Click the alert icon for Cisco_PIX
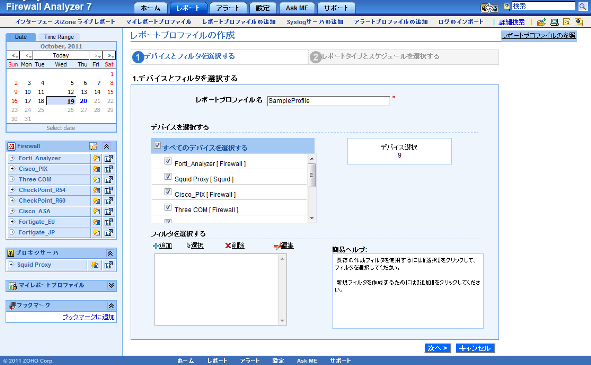 [x=96, y=169]
